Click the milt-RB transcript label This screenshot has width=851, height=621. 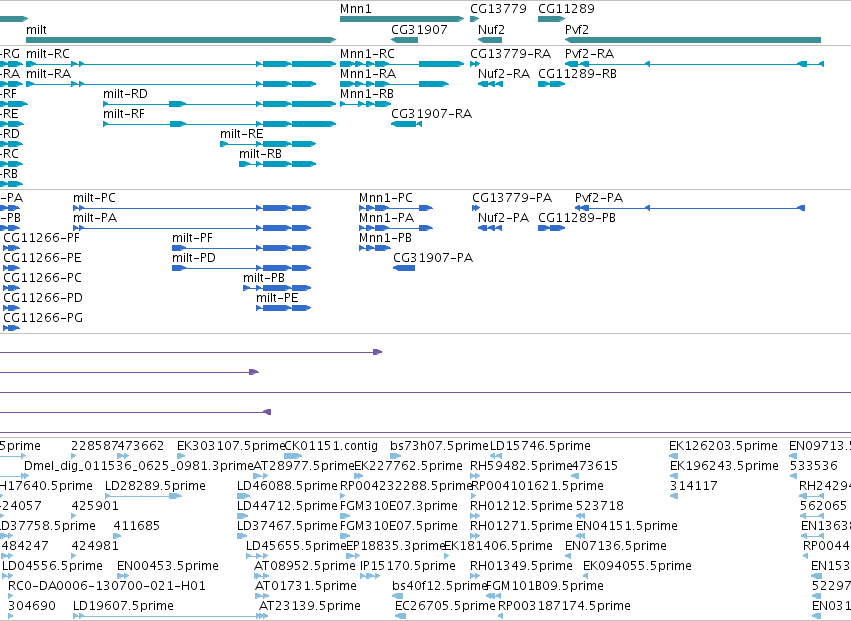261,154
